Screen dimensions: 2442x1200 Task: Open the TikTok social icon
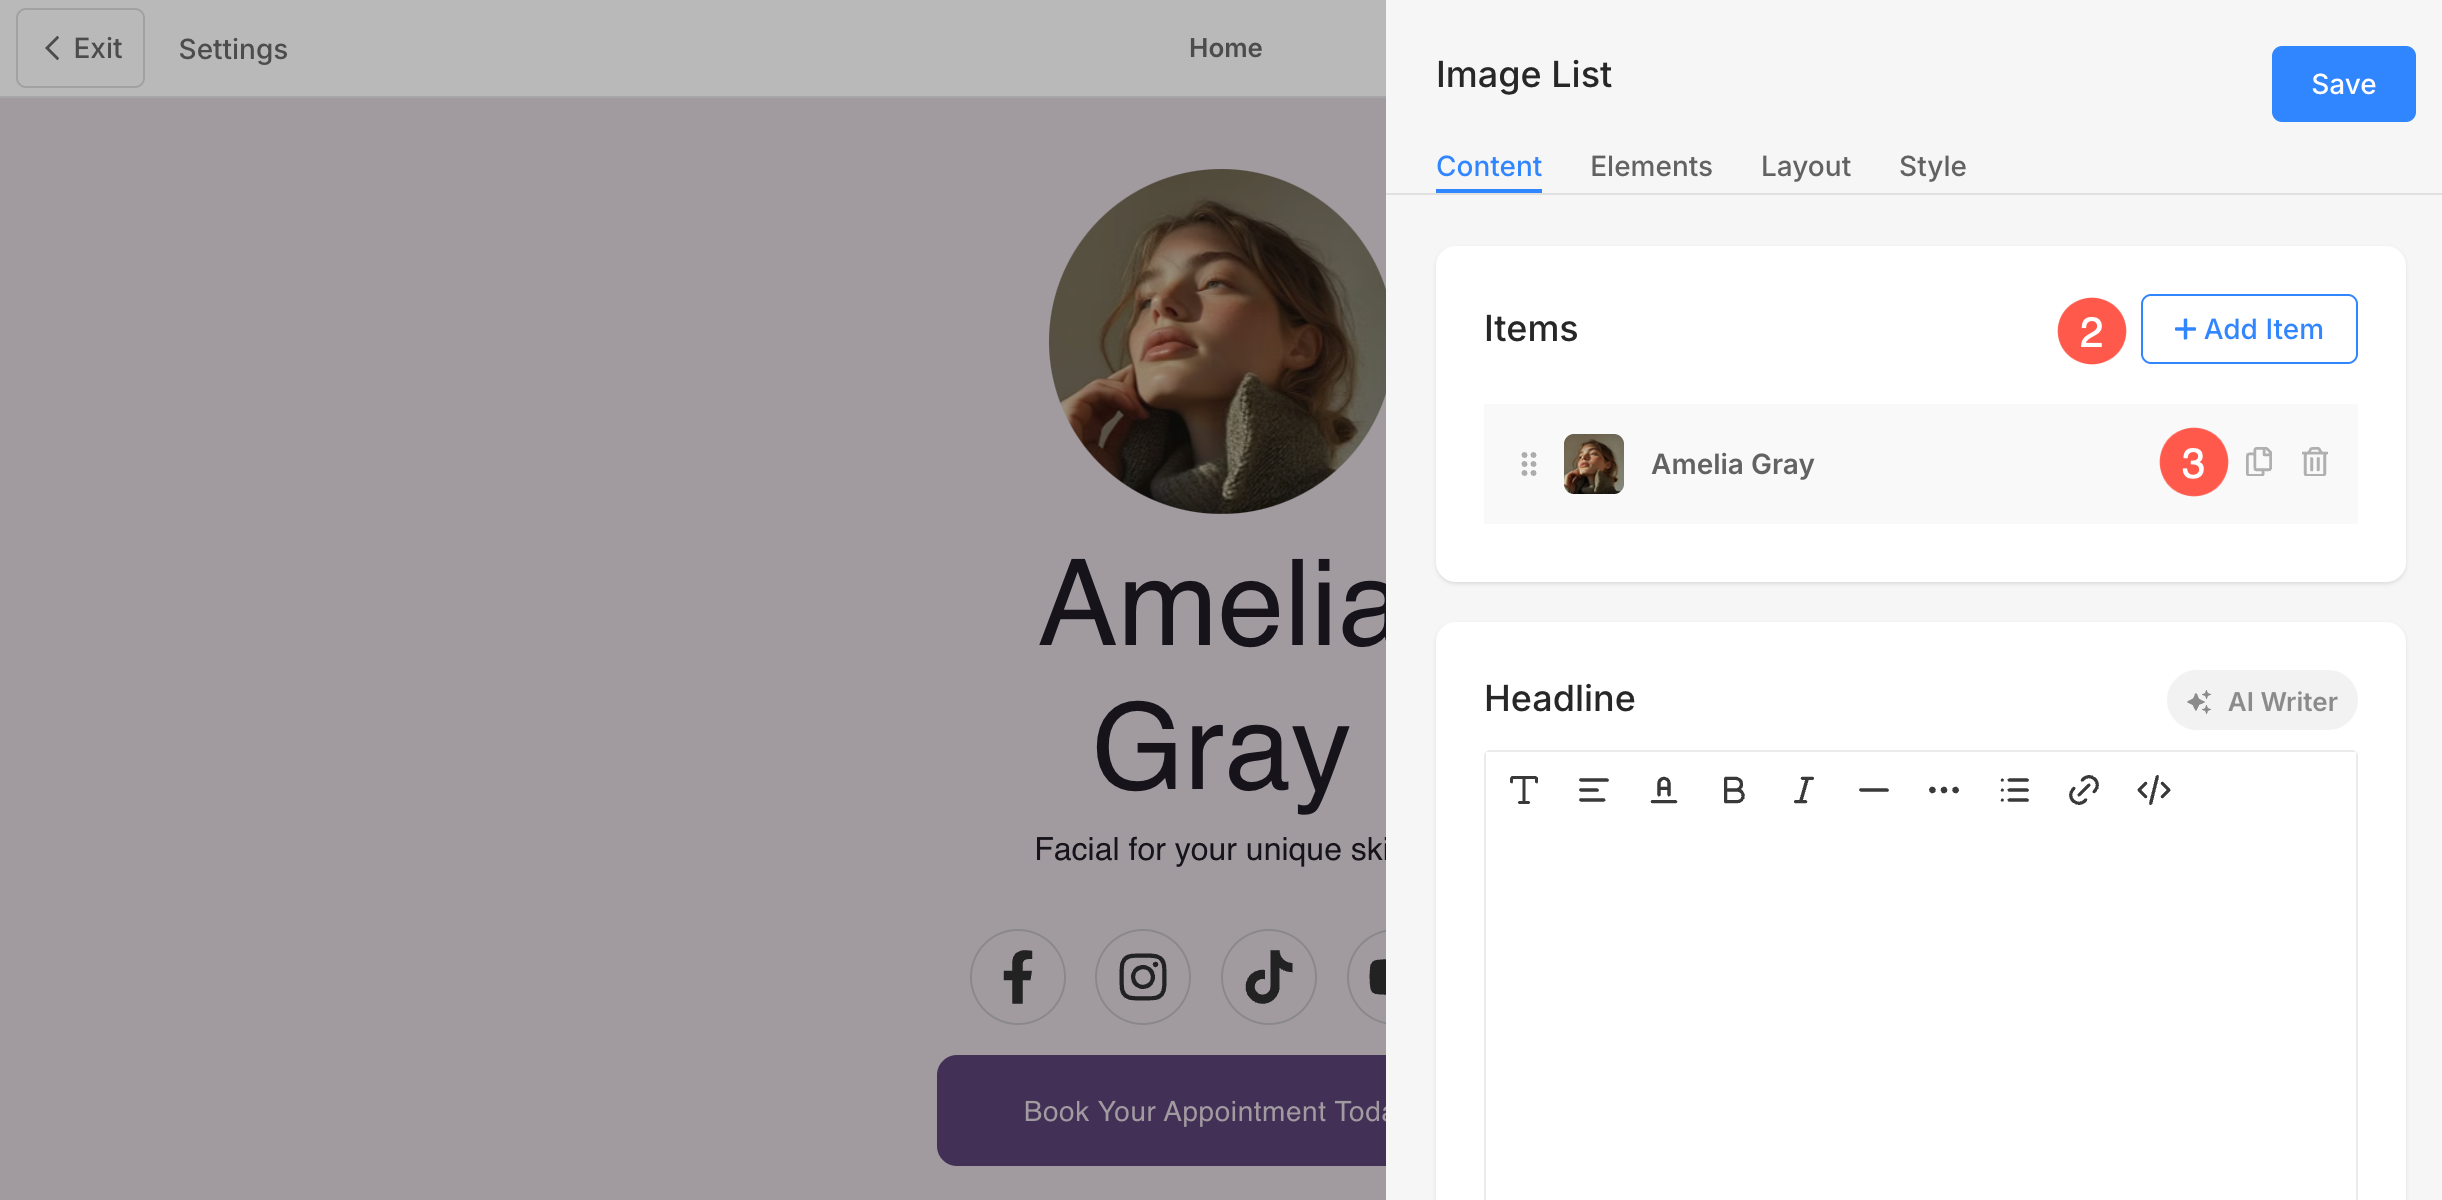click(1269, 977)
